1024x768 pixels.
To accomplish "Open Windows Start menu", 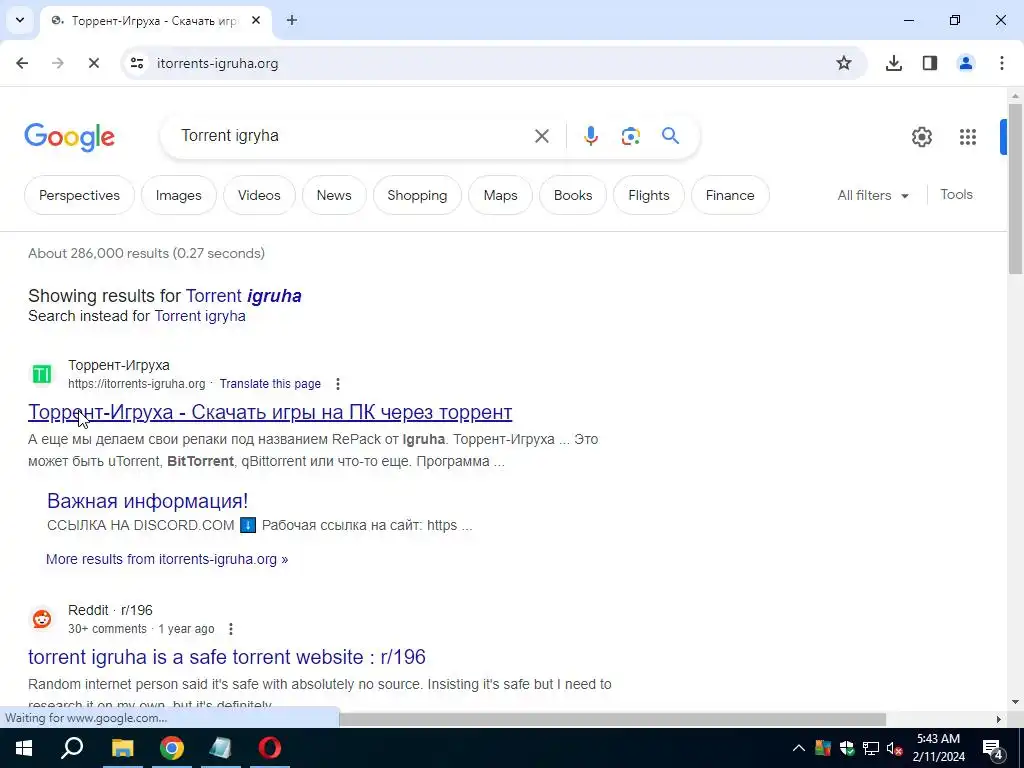I will (24, 748).
